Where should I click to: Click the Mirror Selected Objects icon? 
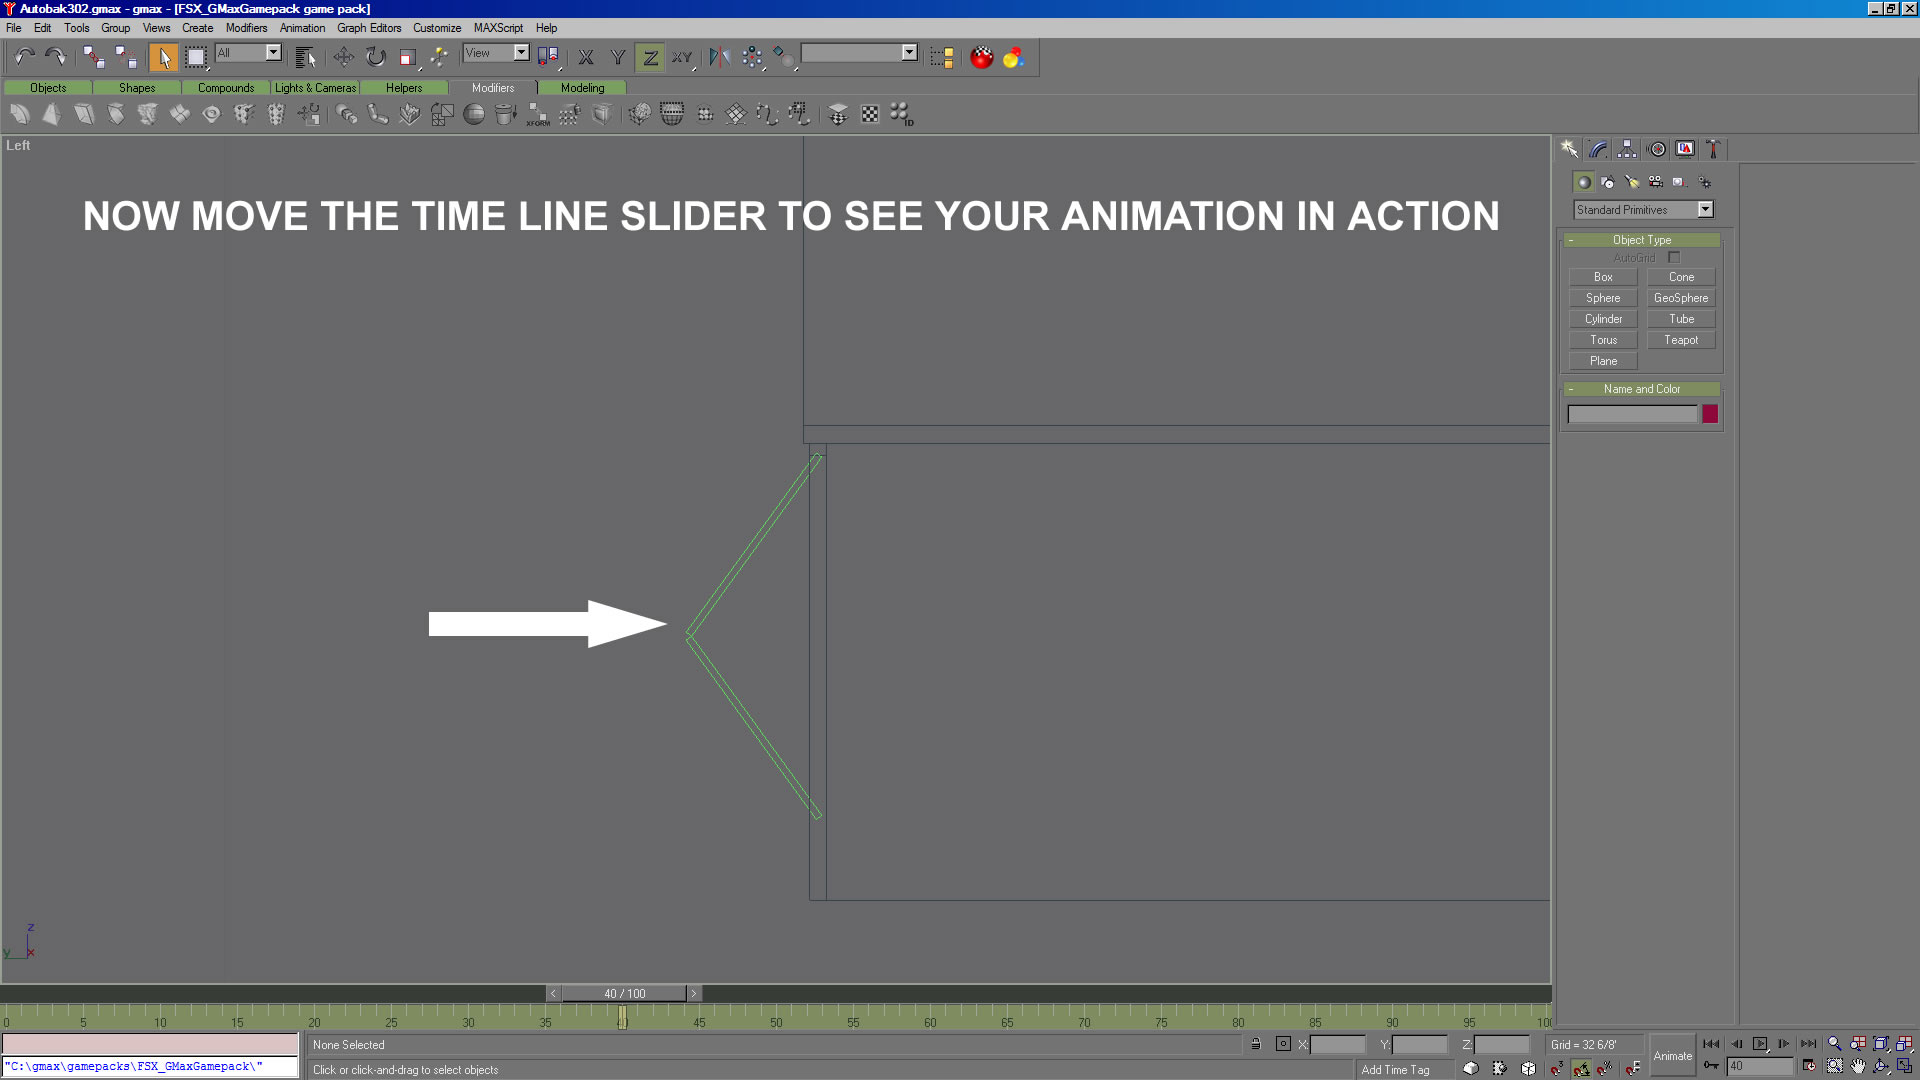tap(719, 57)
